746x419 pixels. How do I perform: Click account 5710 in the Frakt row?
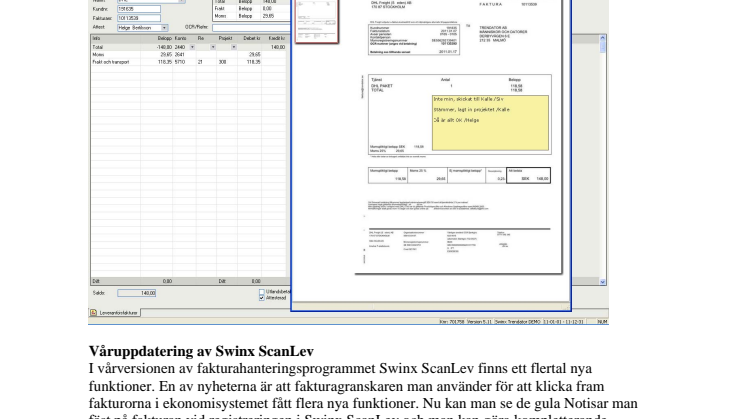180,62
